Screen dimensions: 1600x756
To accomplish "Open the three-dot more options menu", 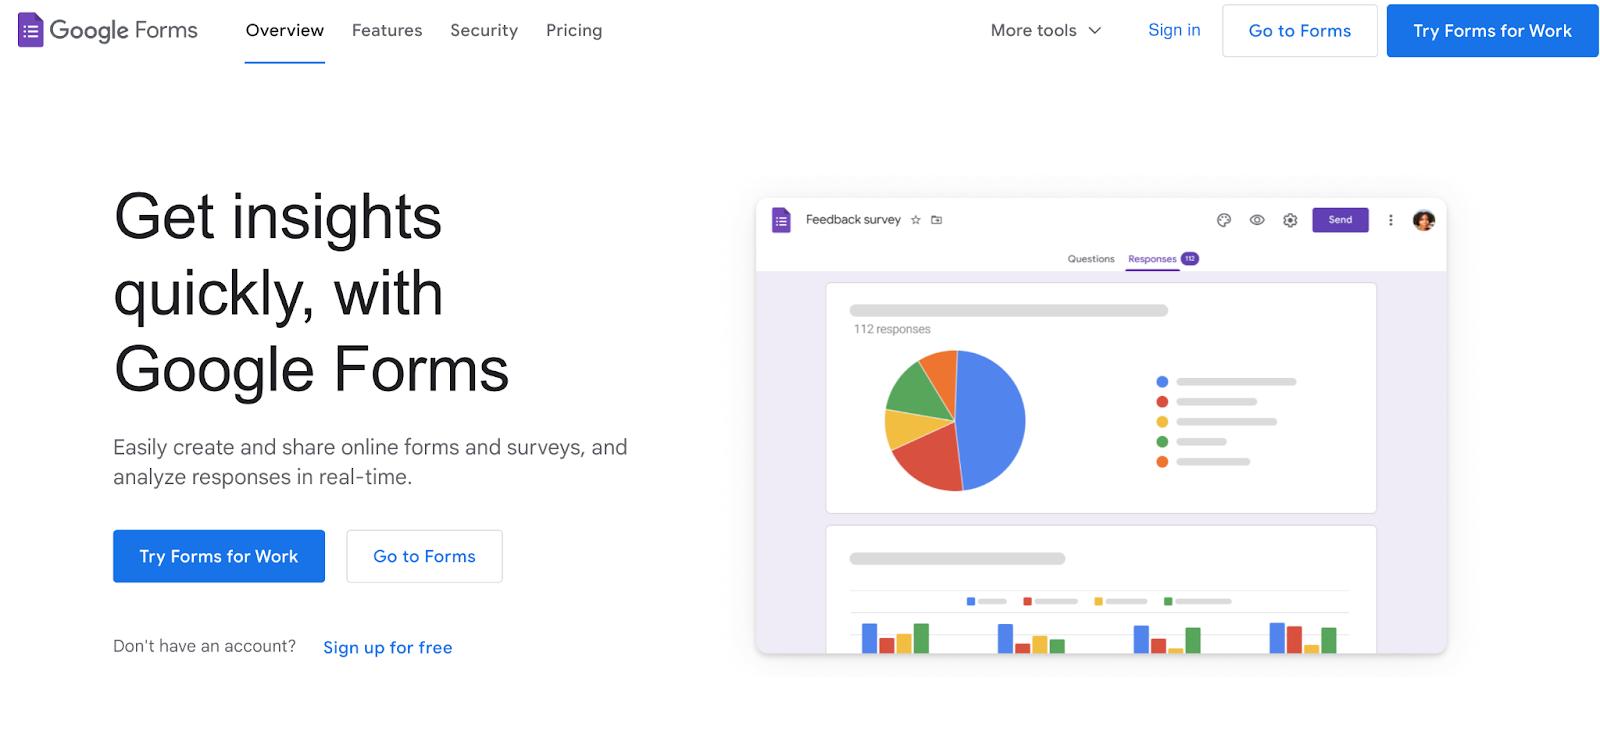I will click(1390, 220).
